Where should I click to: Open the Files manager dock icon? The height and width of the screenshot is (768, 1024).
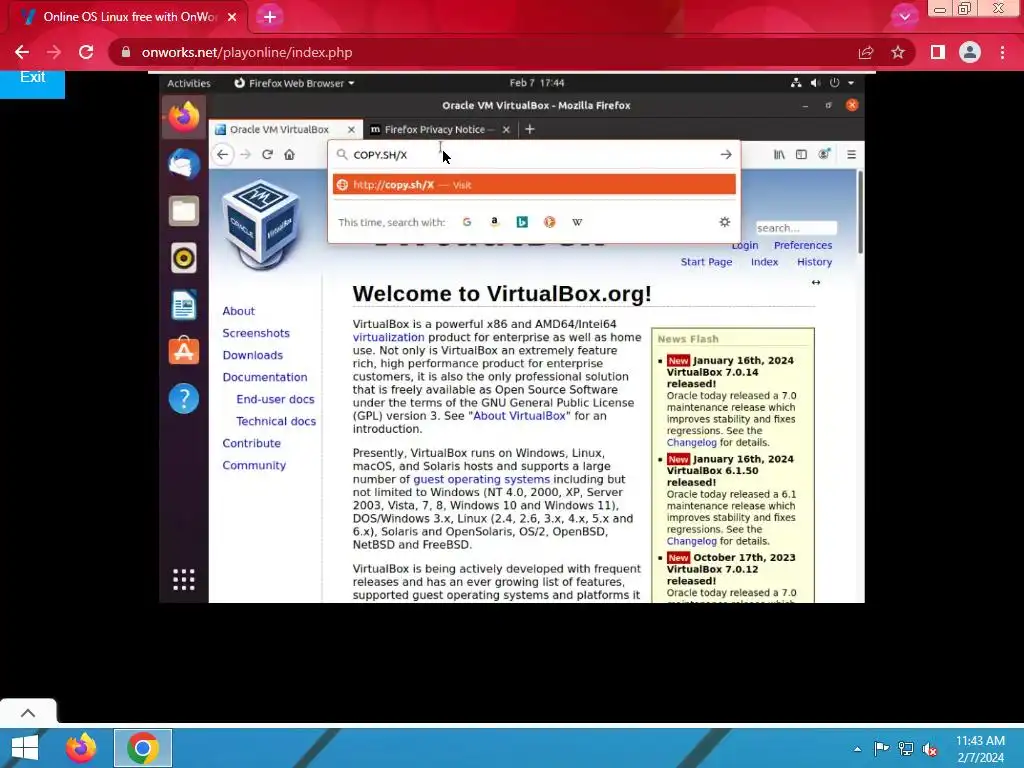tap(184, 211)
